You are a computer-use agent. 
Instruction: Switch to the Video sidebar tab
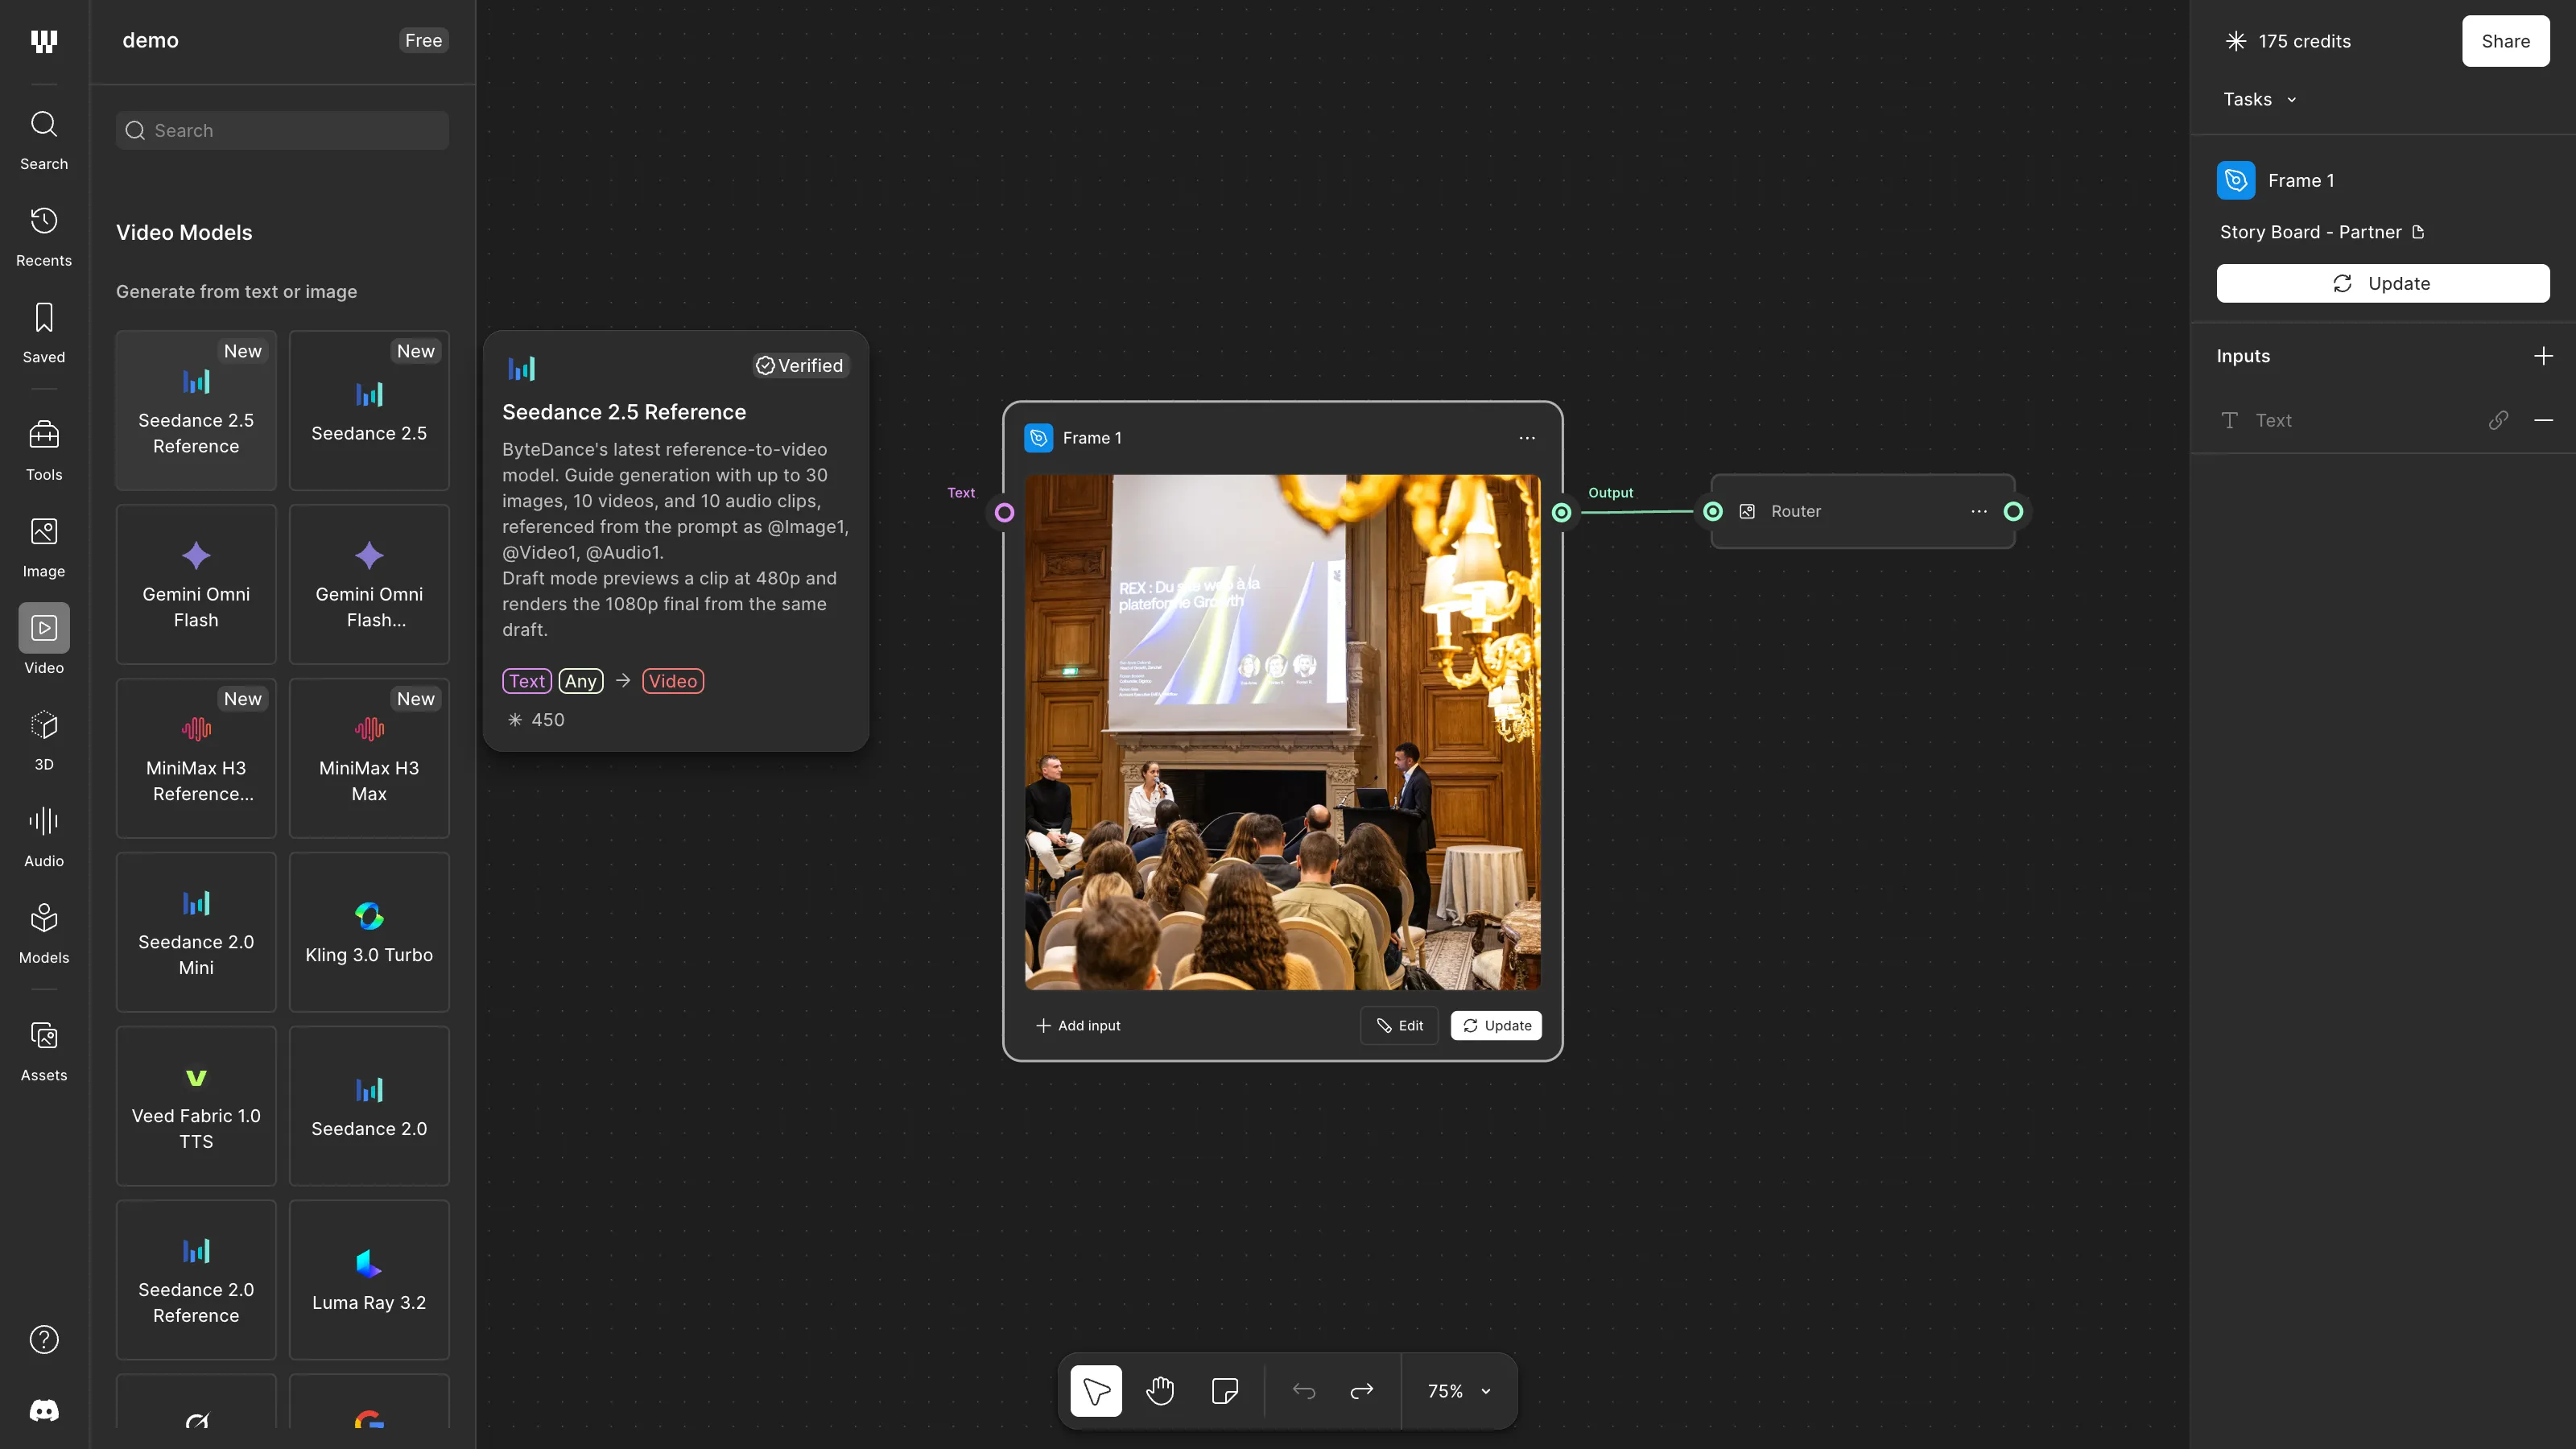click(x=44, y=640)
